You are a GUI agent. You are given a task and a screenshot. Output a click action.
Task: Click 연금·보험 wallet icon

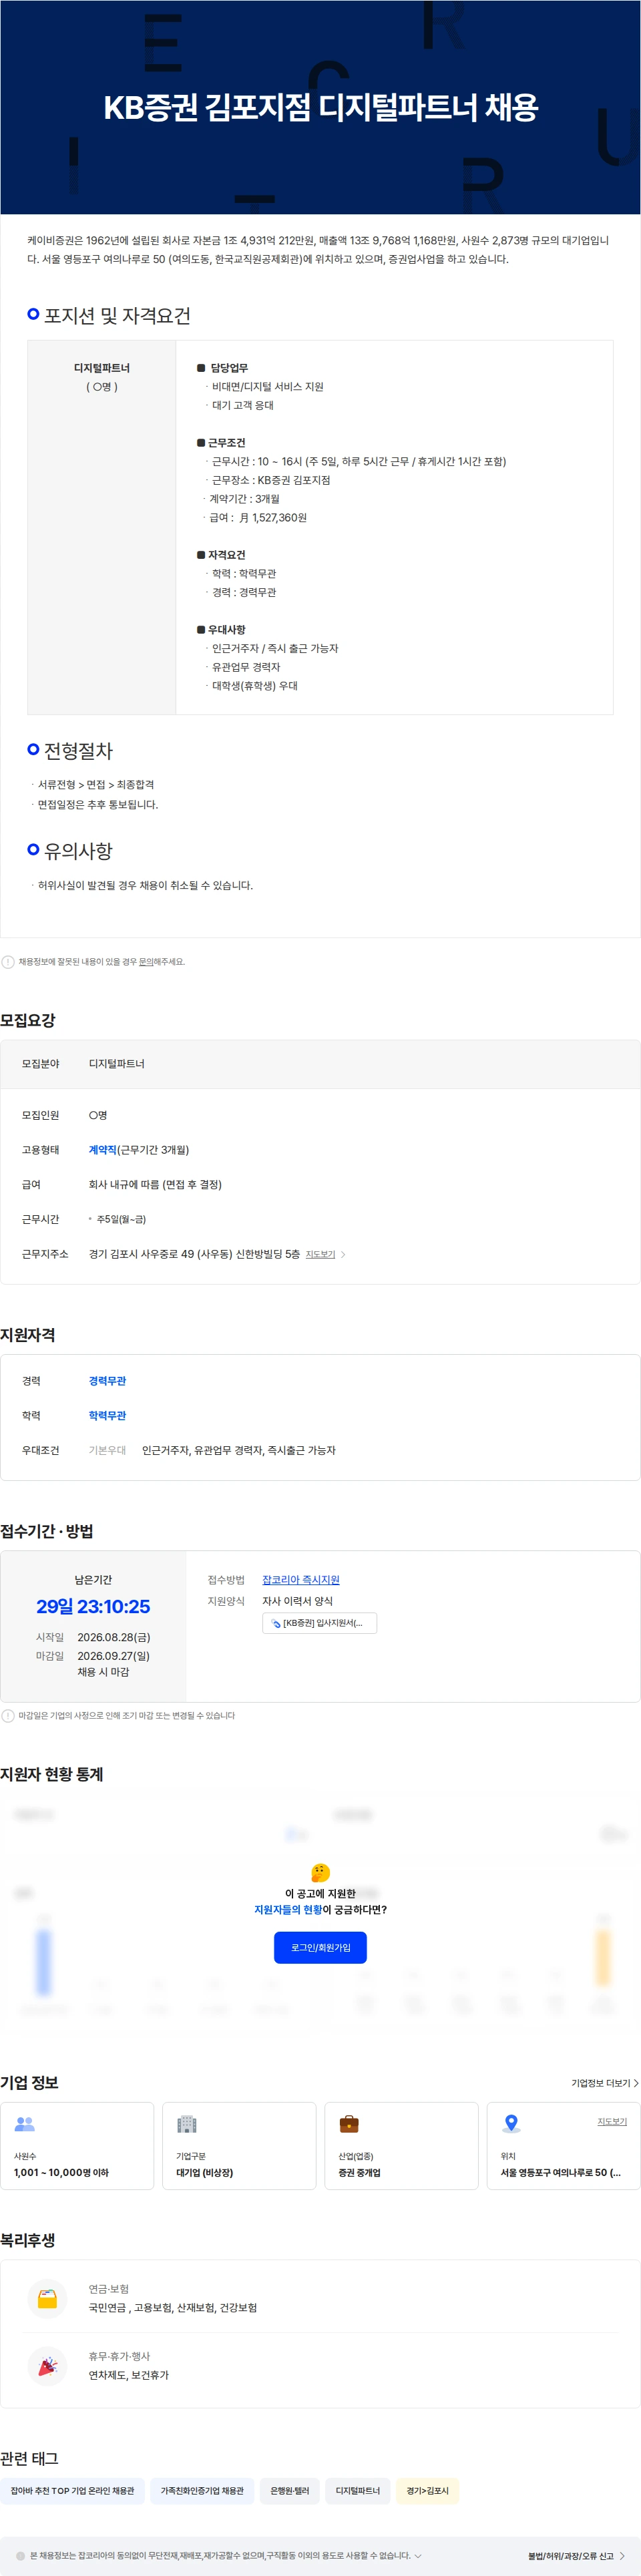pos(47,2299)
